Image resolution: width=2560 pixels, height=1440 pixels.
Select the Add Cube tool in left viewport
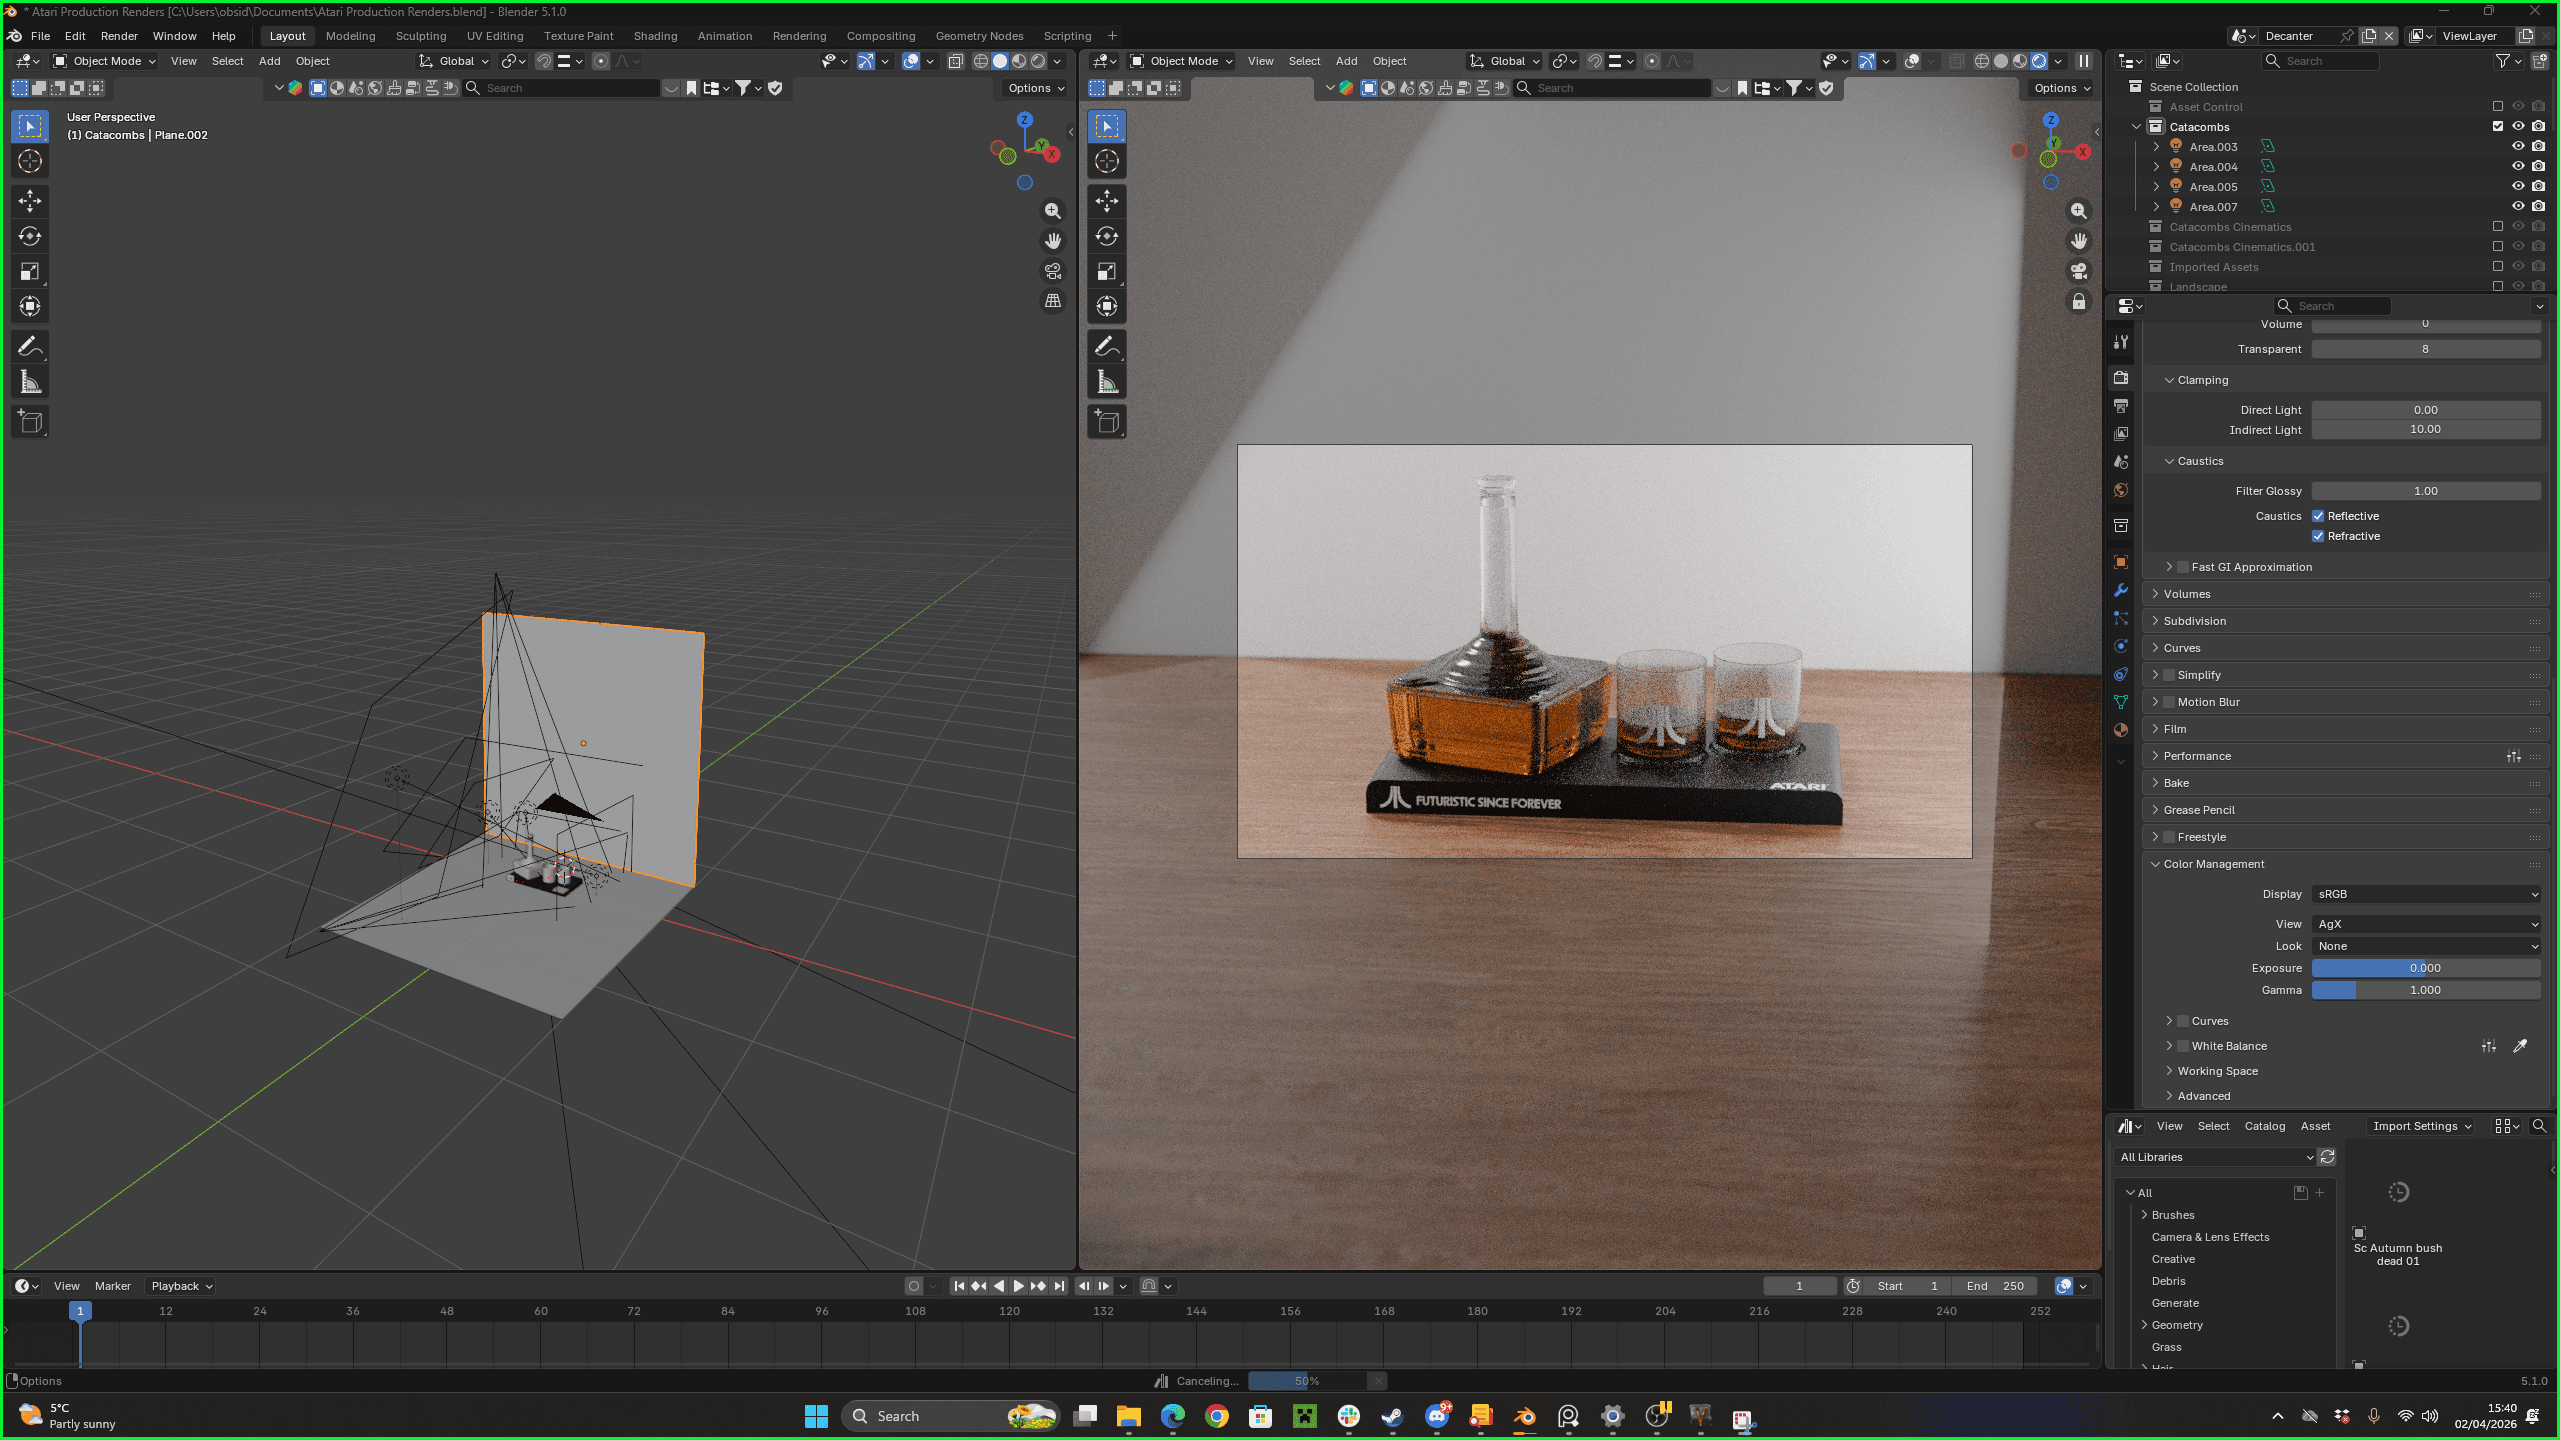point(30,421)
